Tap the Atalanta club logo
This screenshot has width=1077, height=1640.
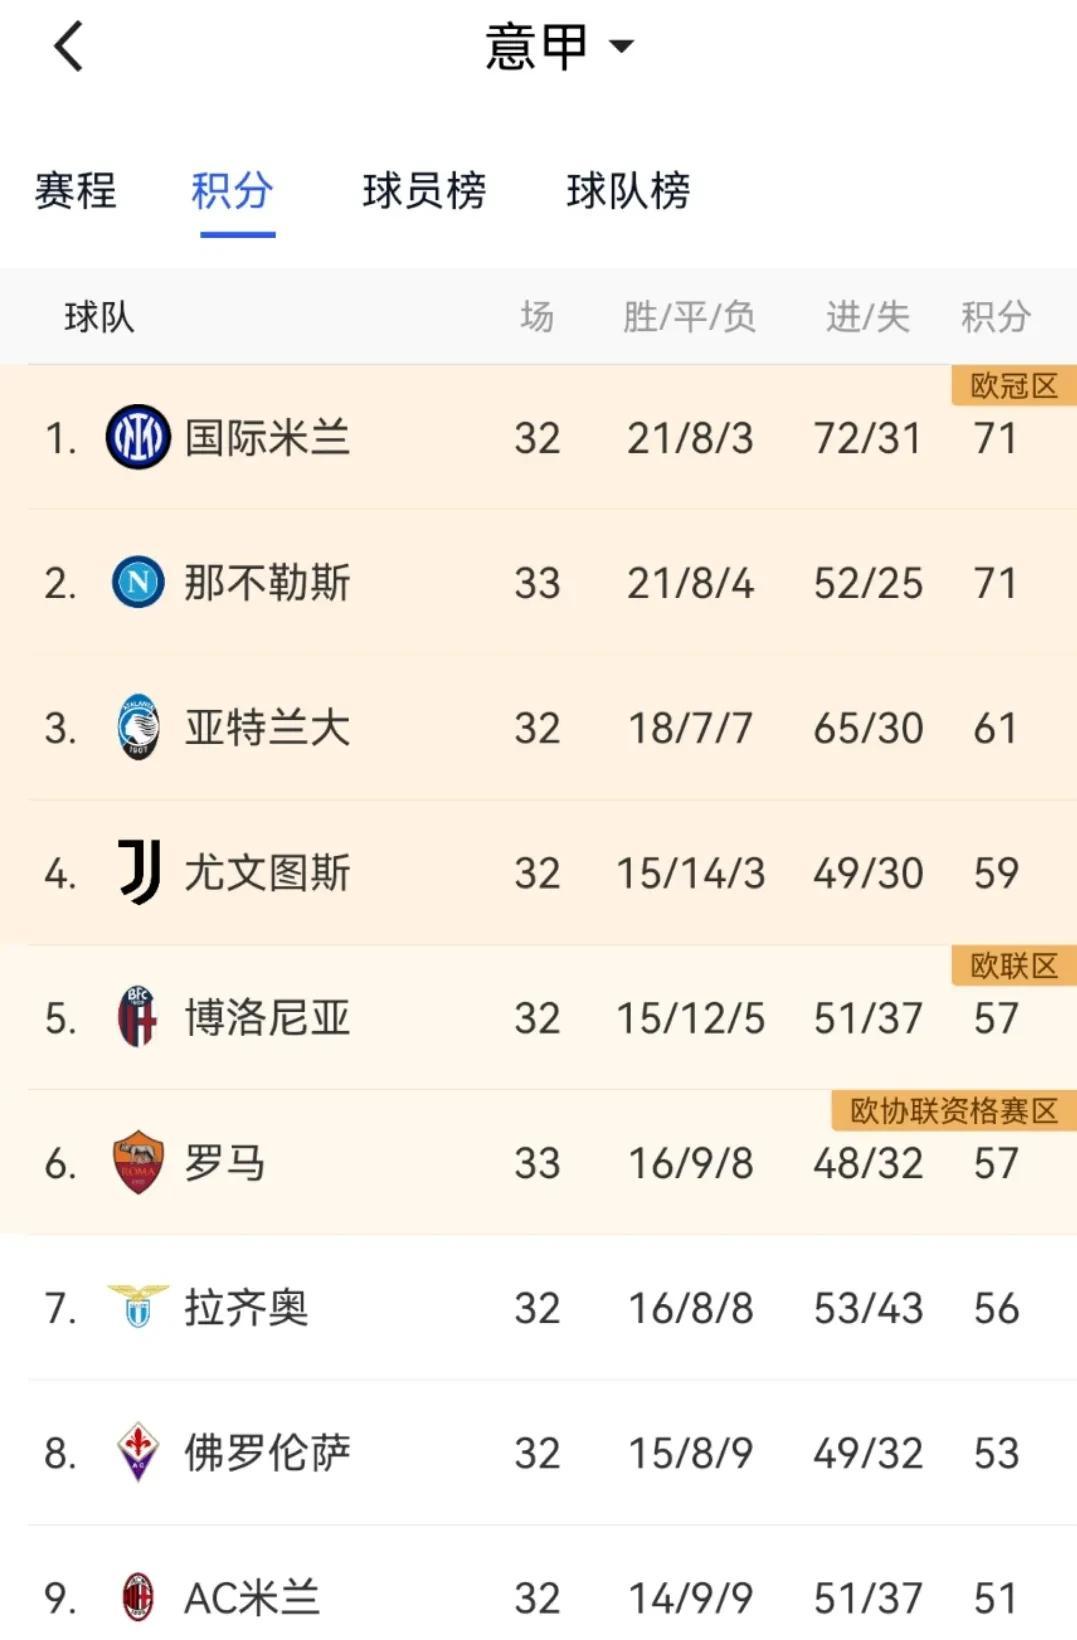pyautogui.click(x=138, y=727)
